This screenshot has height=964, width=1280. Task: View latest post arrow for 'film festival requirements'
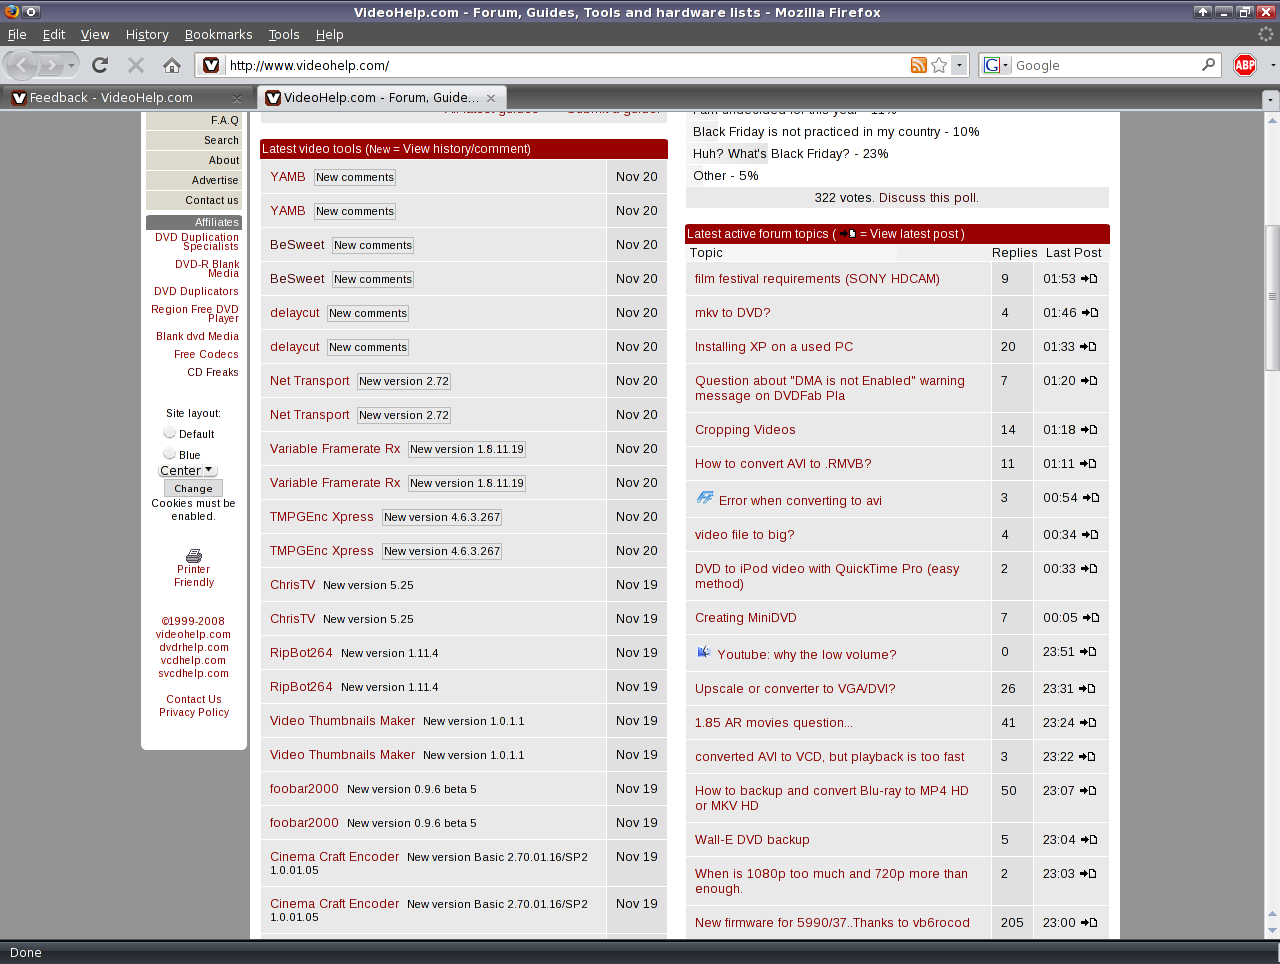pyautogui.click(x=1089, y=279)
